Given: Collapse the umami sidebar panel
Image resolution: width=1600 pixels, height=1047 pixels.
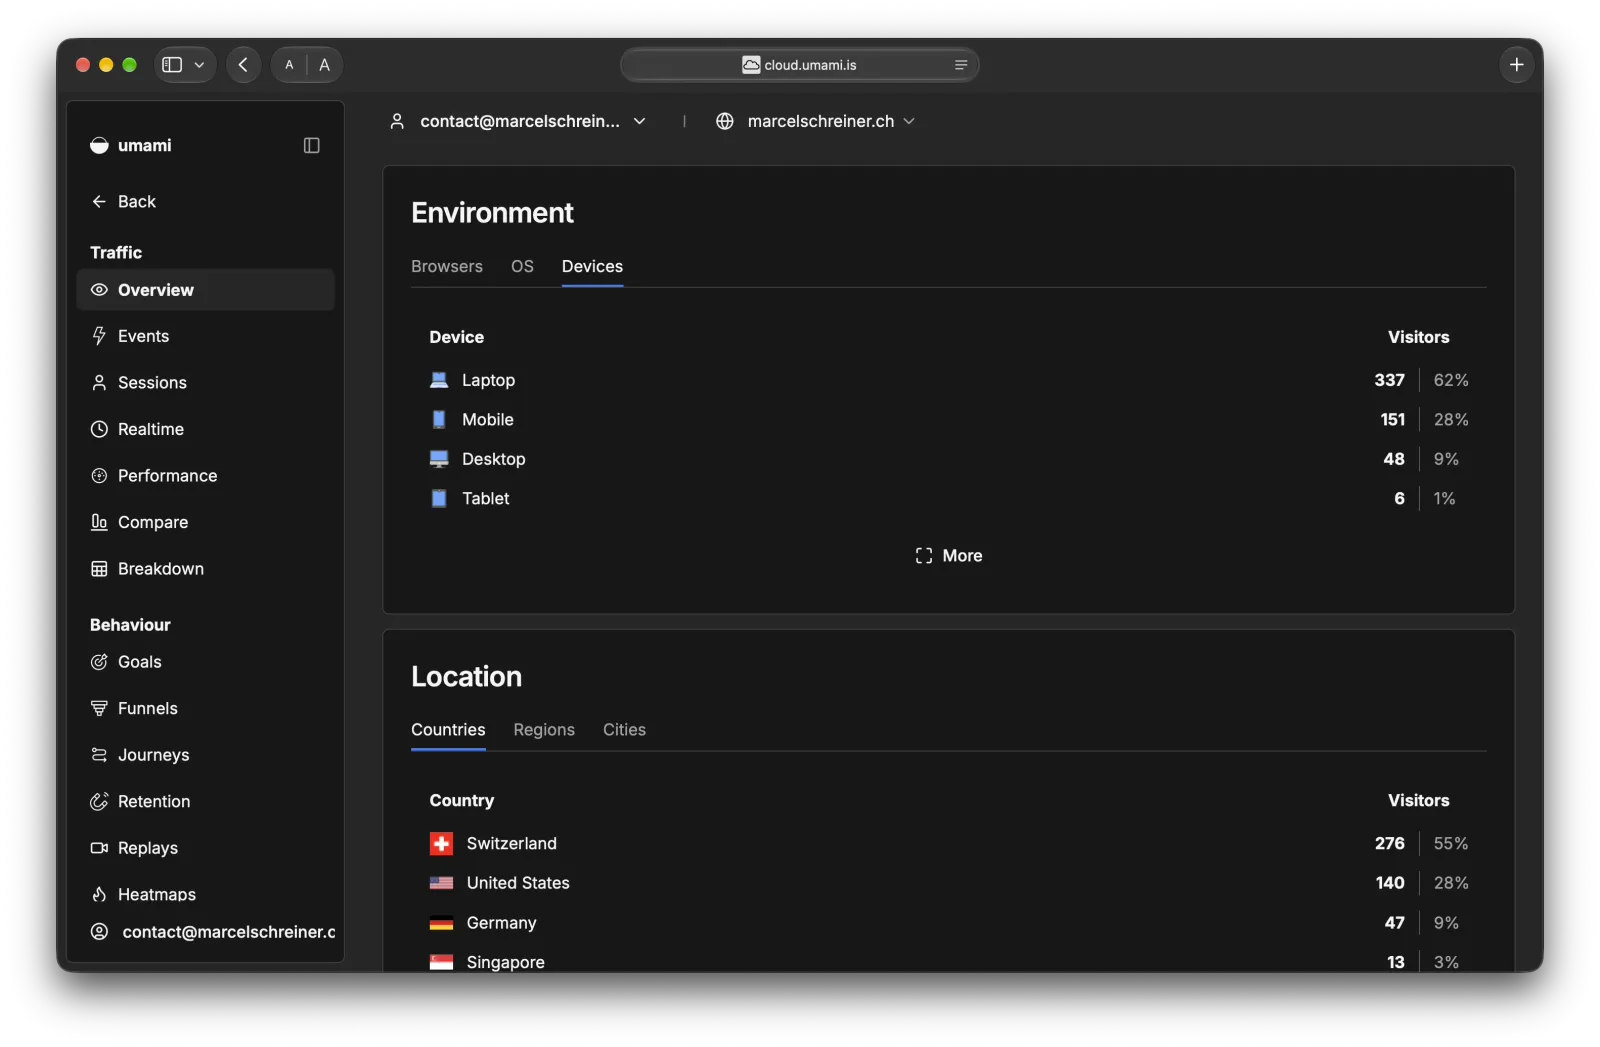Looking at the screenshot, I should click(x=312, y=145).
